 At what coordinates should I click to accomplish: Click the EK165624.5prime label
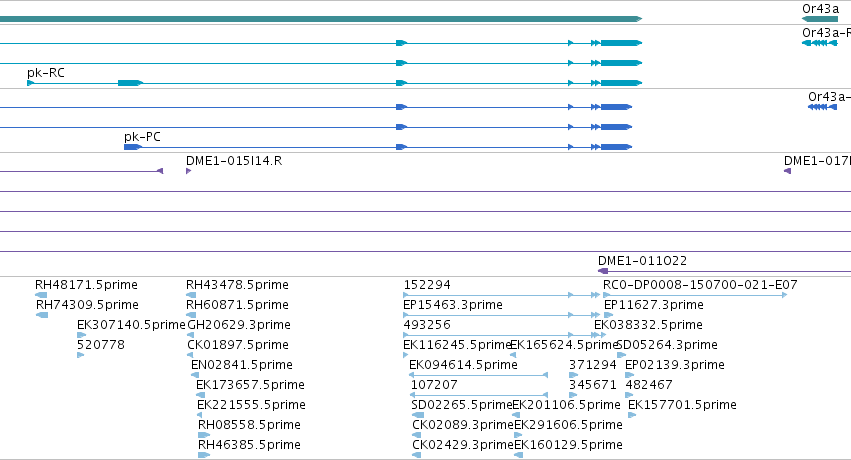coord(564,345)
